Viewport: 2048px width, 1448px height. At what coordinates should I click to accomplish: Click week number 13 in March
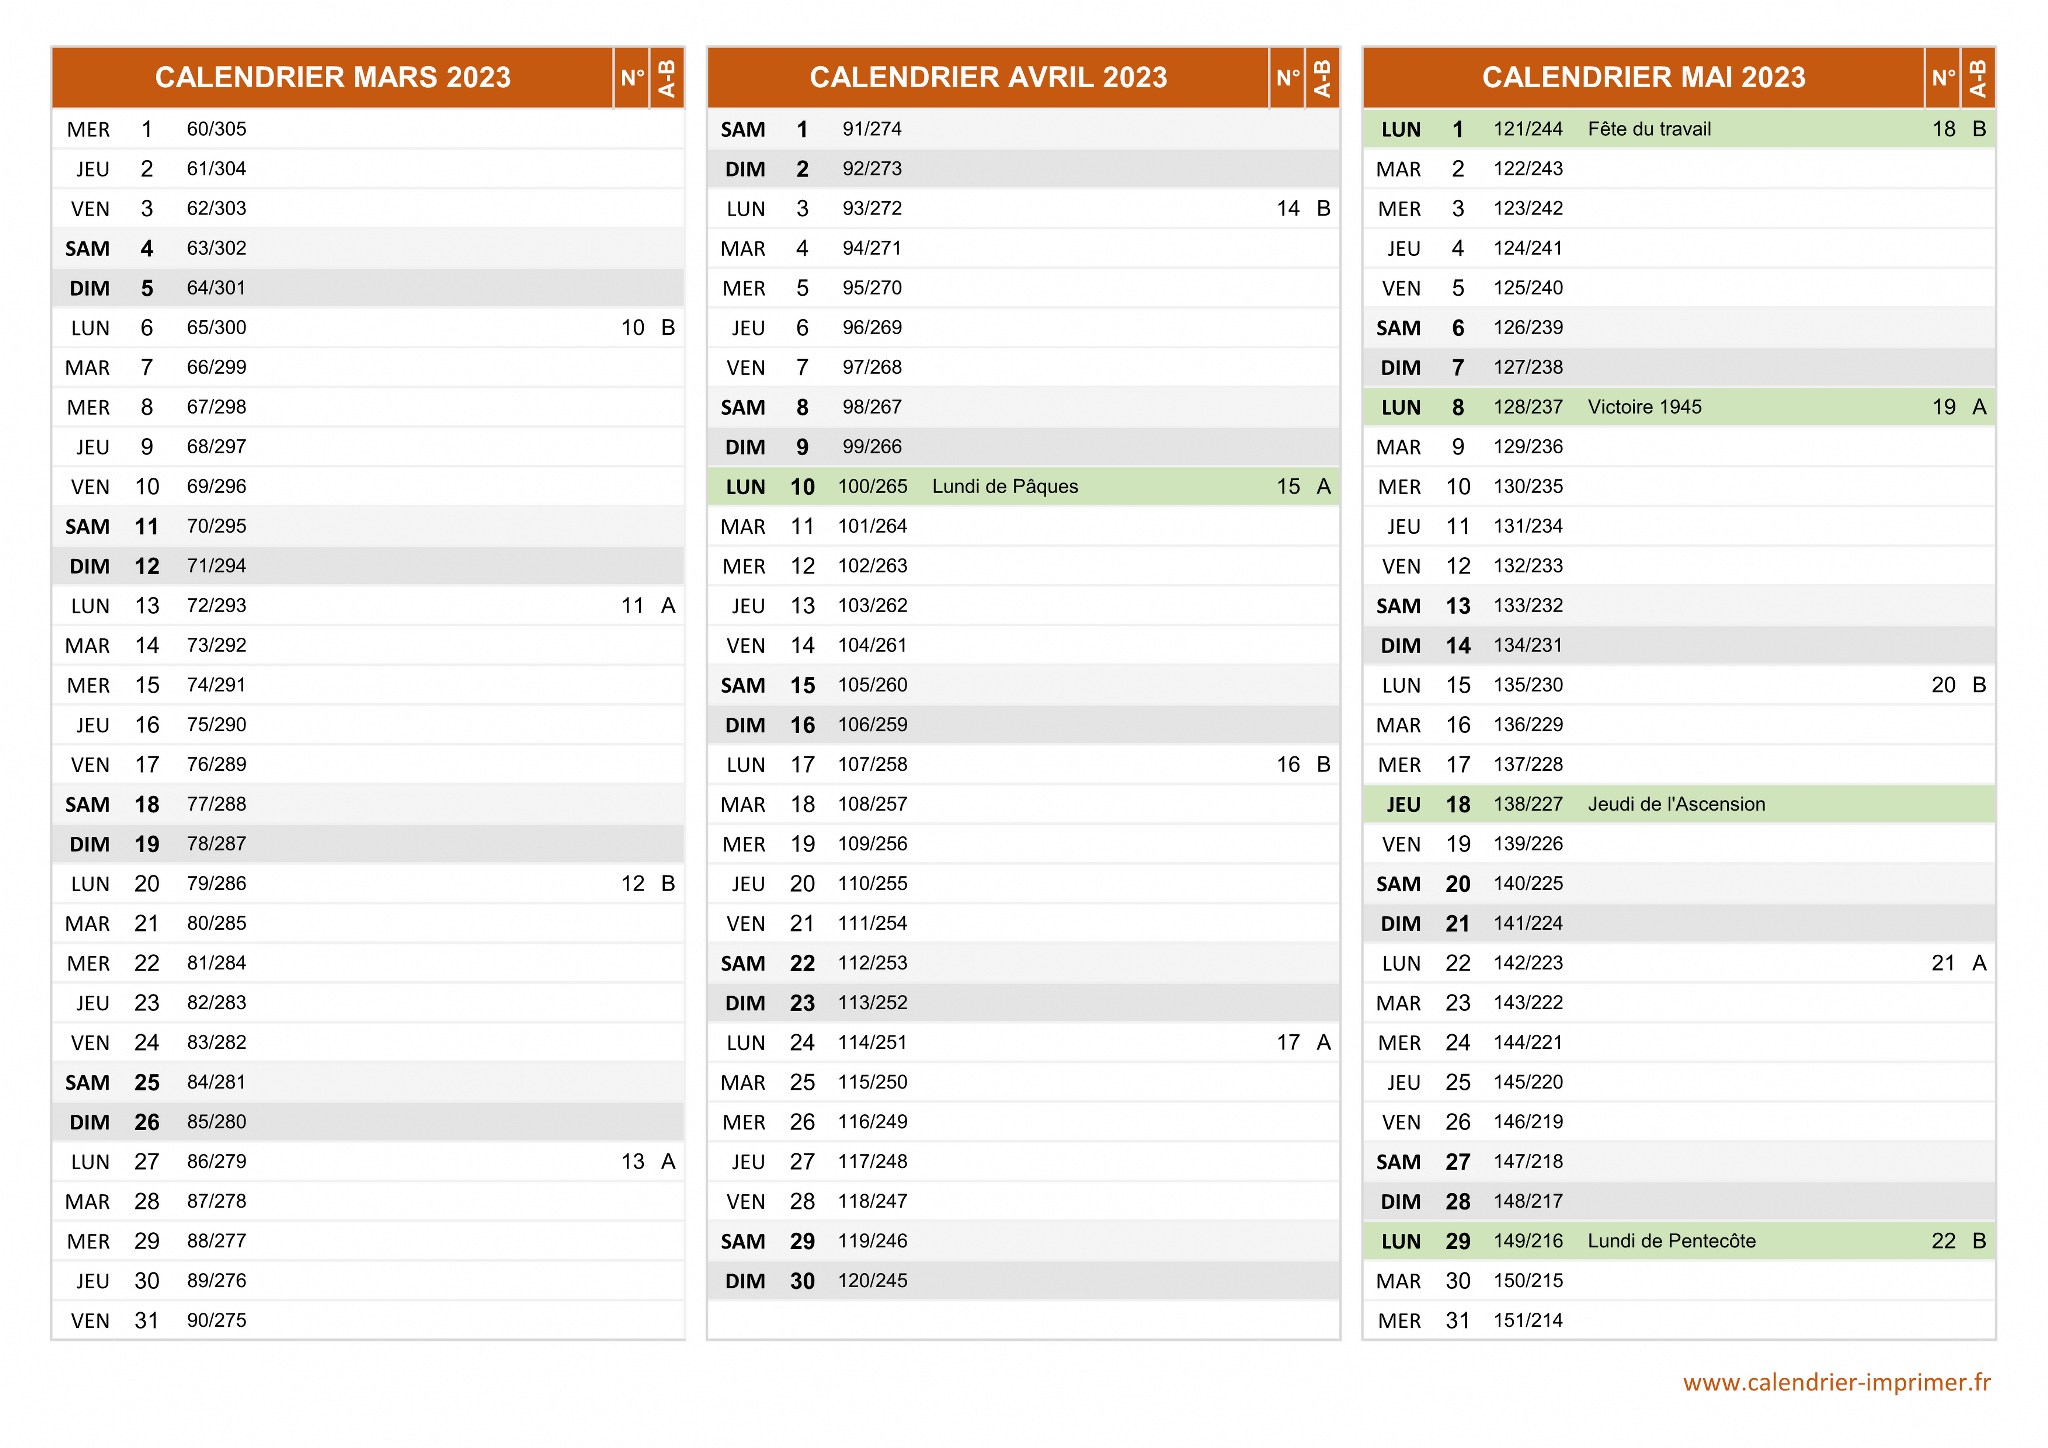click(x=633, y=1162)
